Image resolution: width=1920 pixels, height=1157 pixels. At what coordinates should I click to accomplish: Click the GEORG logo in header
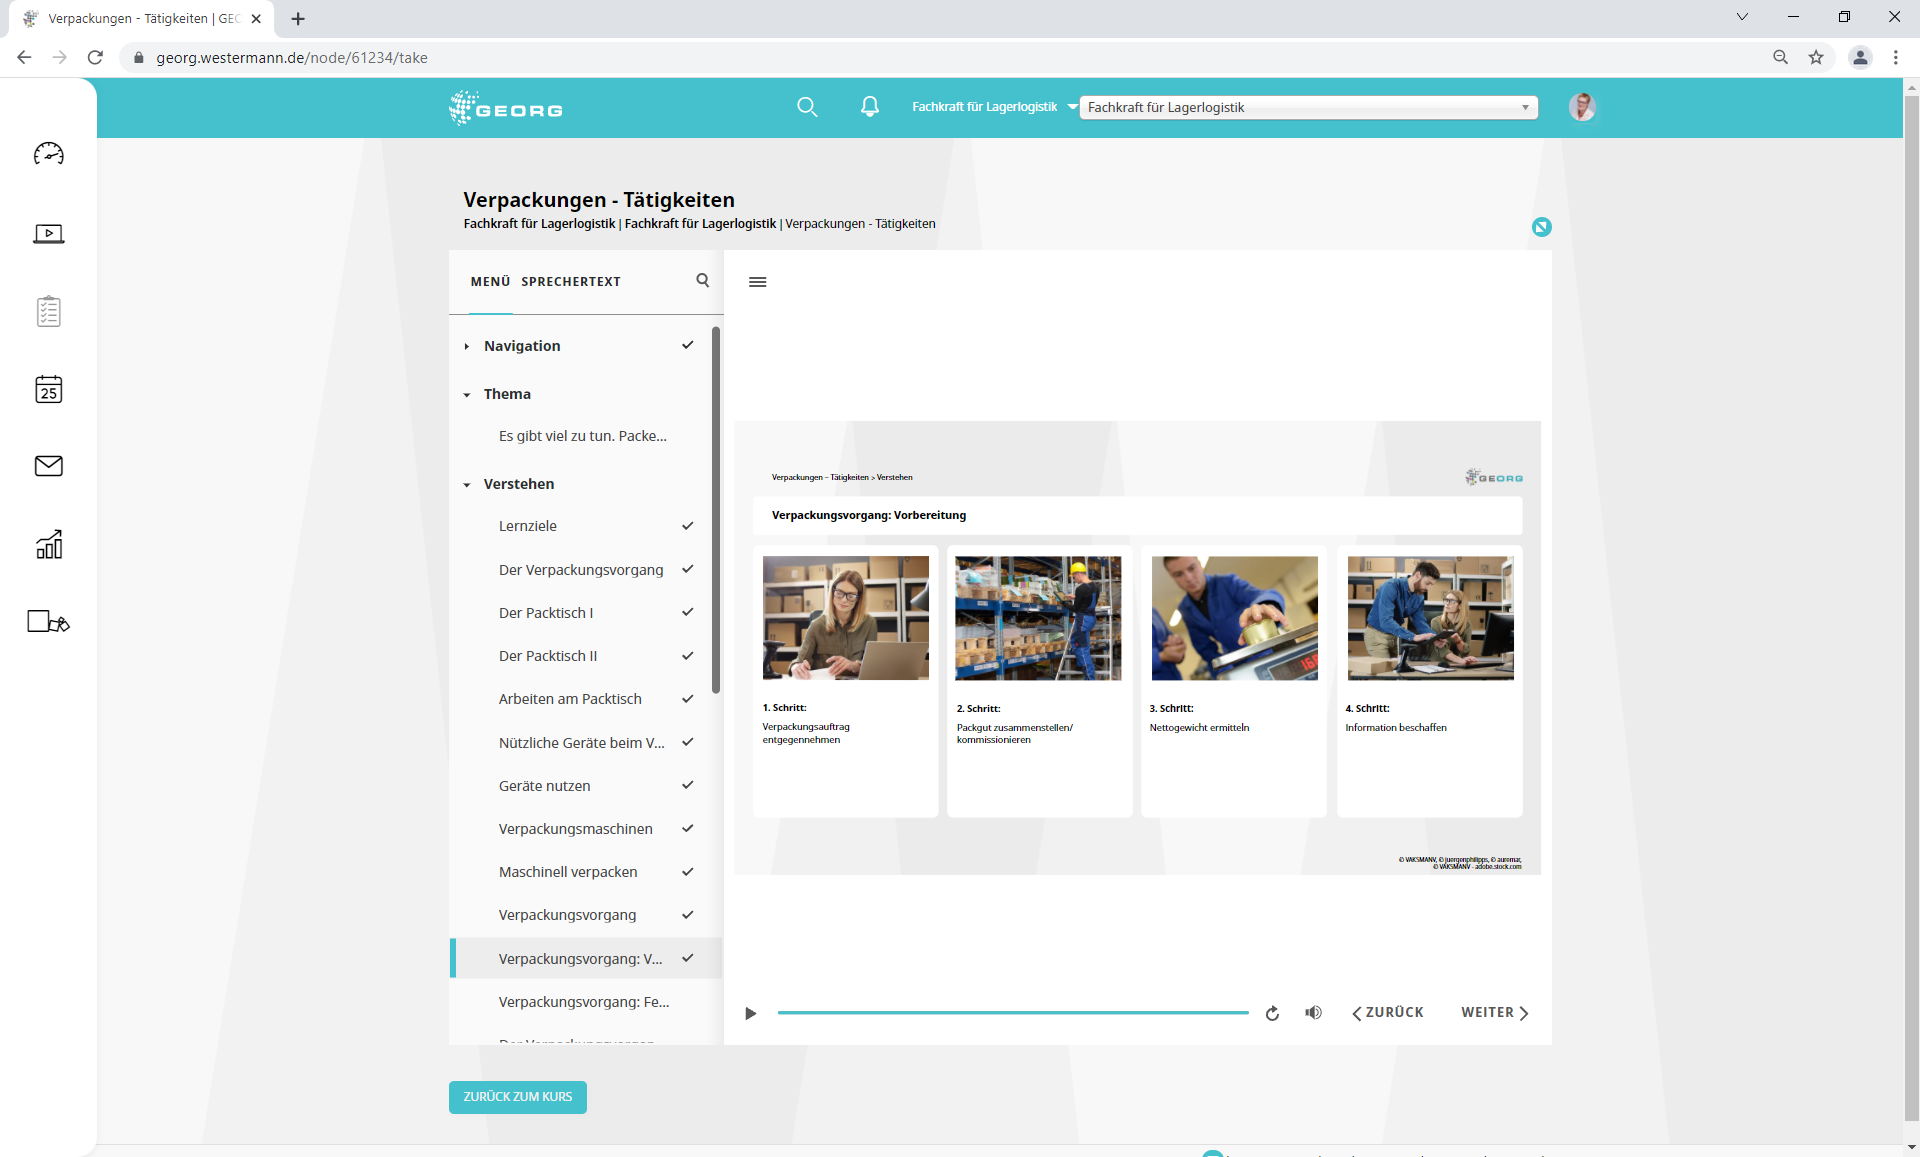[x=506, y=108]
